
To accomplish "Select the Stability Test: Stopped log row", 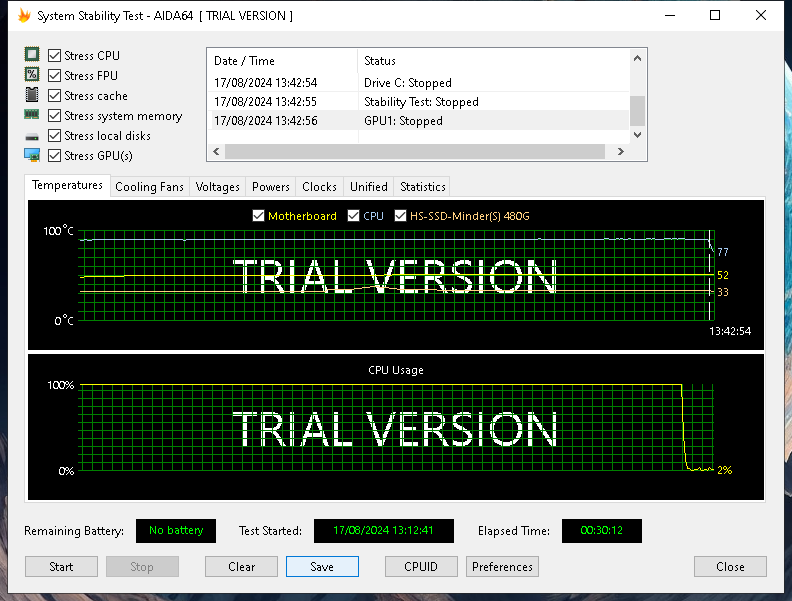I will pos(419,102).
